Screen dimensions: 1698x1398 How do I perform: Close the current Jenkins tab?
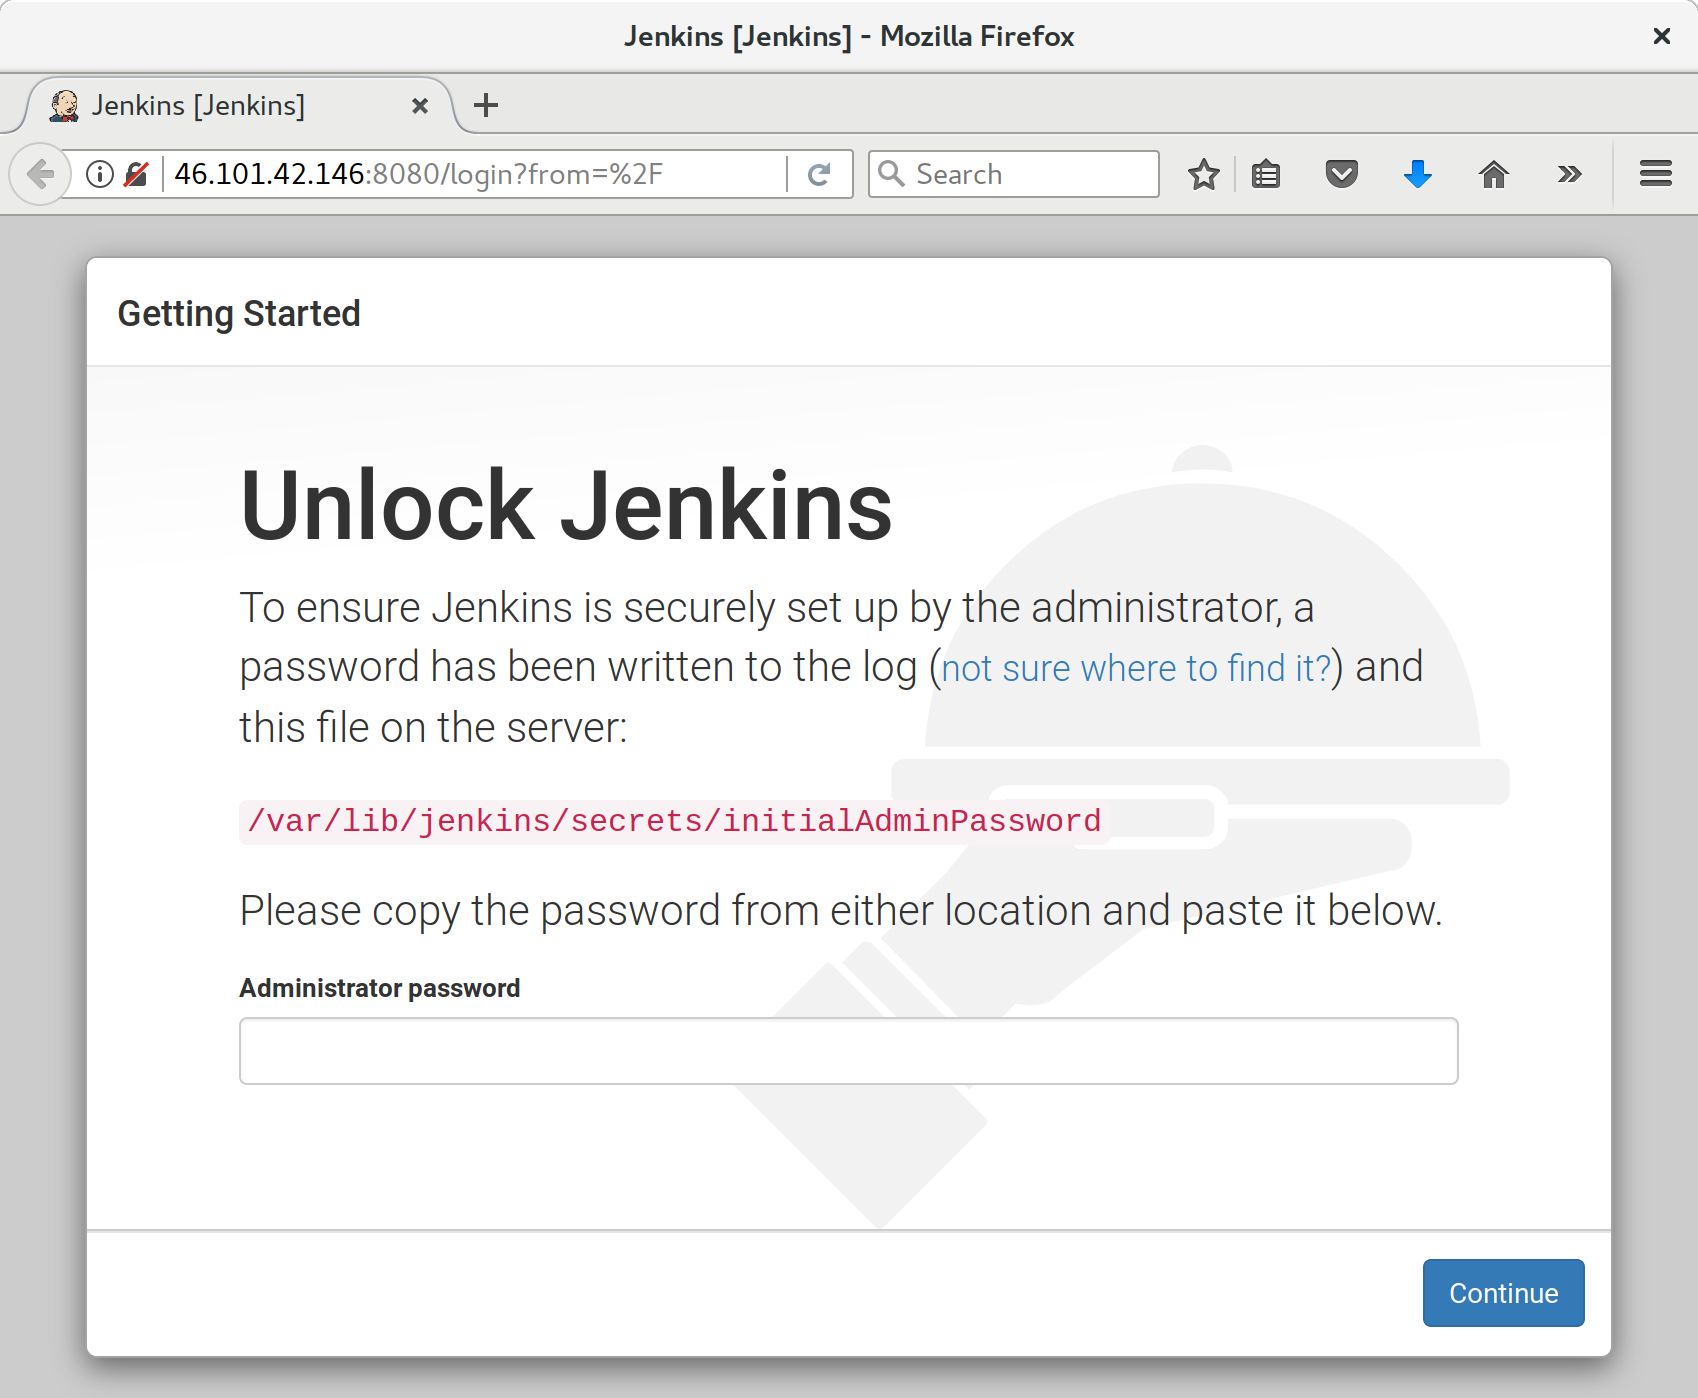(x=420, y=105)
